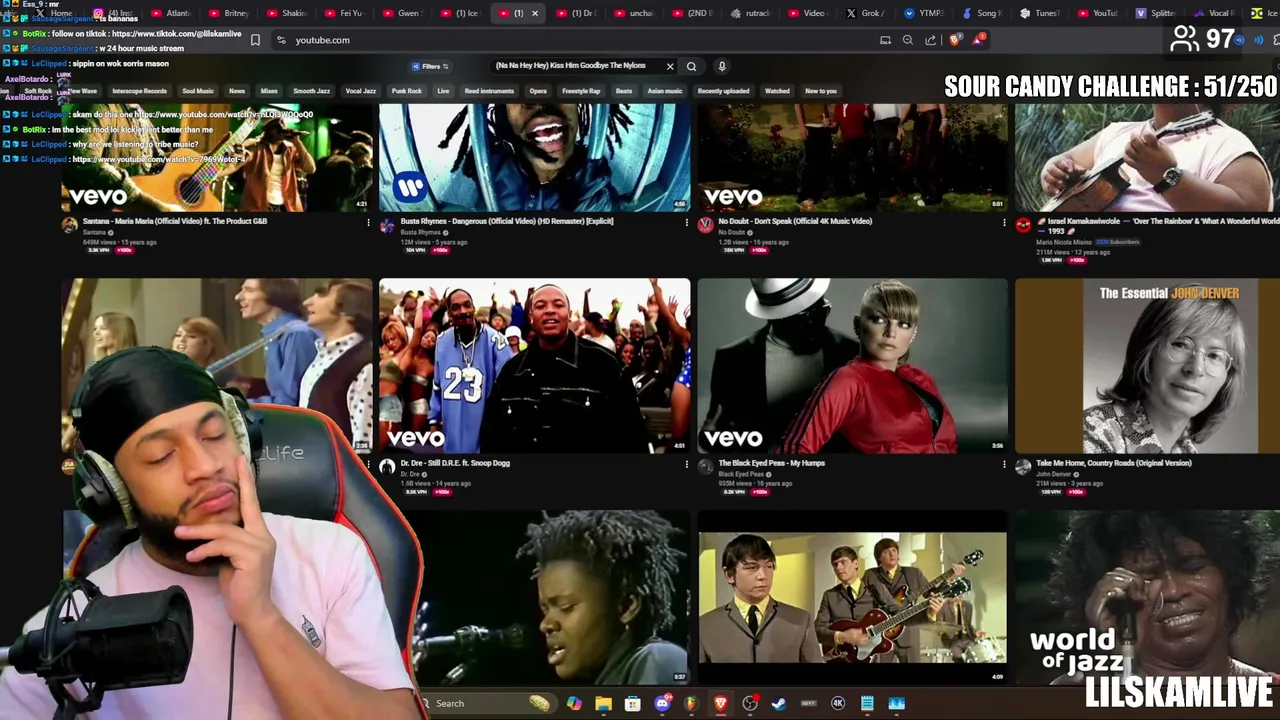Open Discord from the taskbar

pos(662,703)
